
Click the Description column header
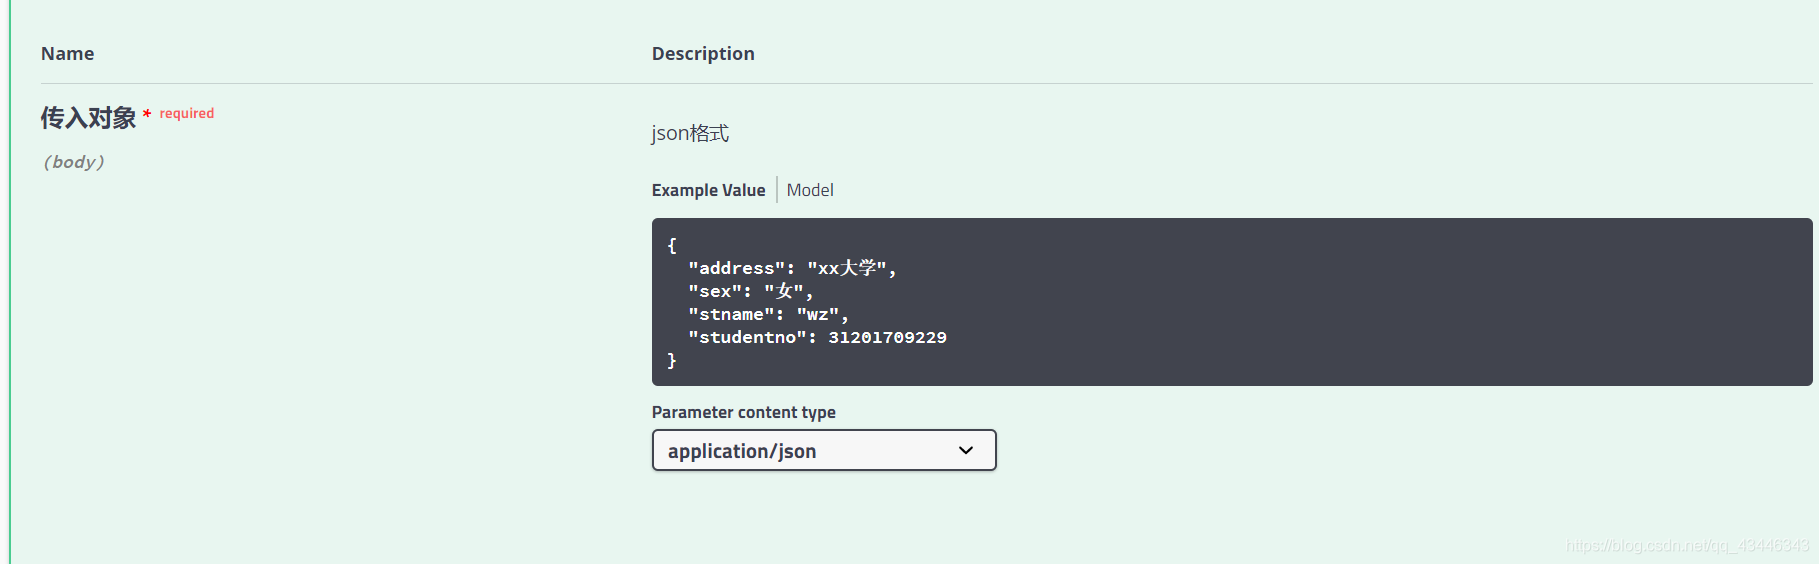coord(703,54)
